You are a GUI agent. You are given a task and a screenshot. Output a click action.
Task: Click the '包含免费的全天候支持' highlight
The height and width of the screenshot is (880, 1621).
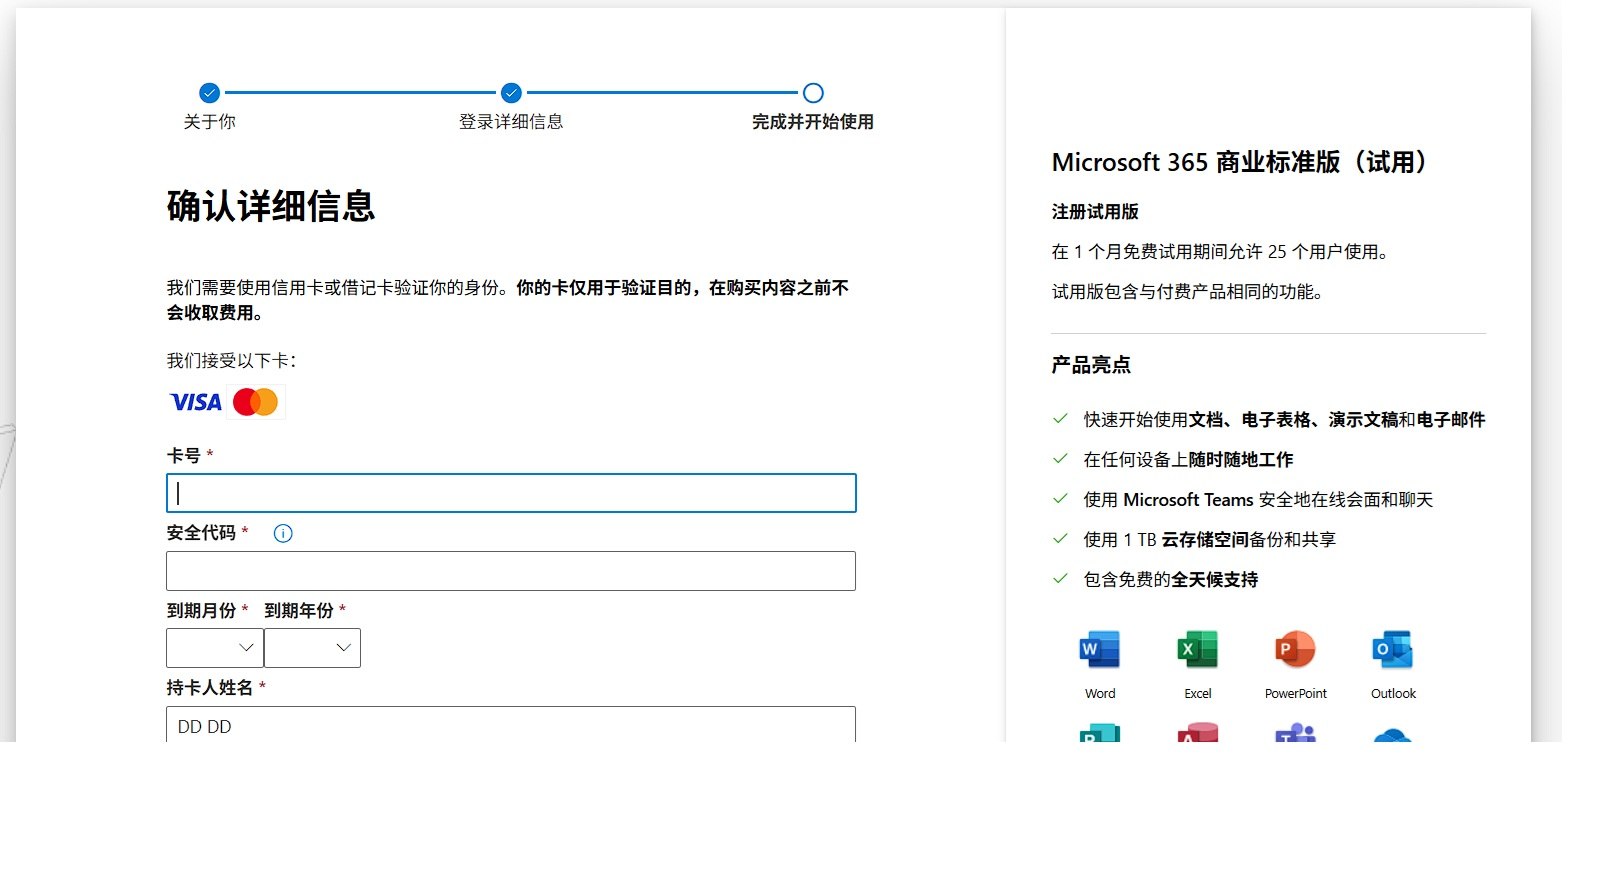[x=1171, y=580]
